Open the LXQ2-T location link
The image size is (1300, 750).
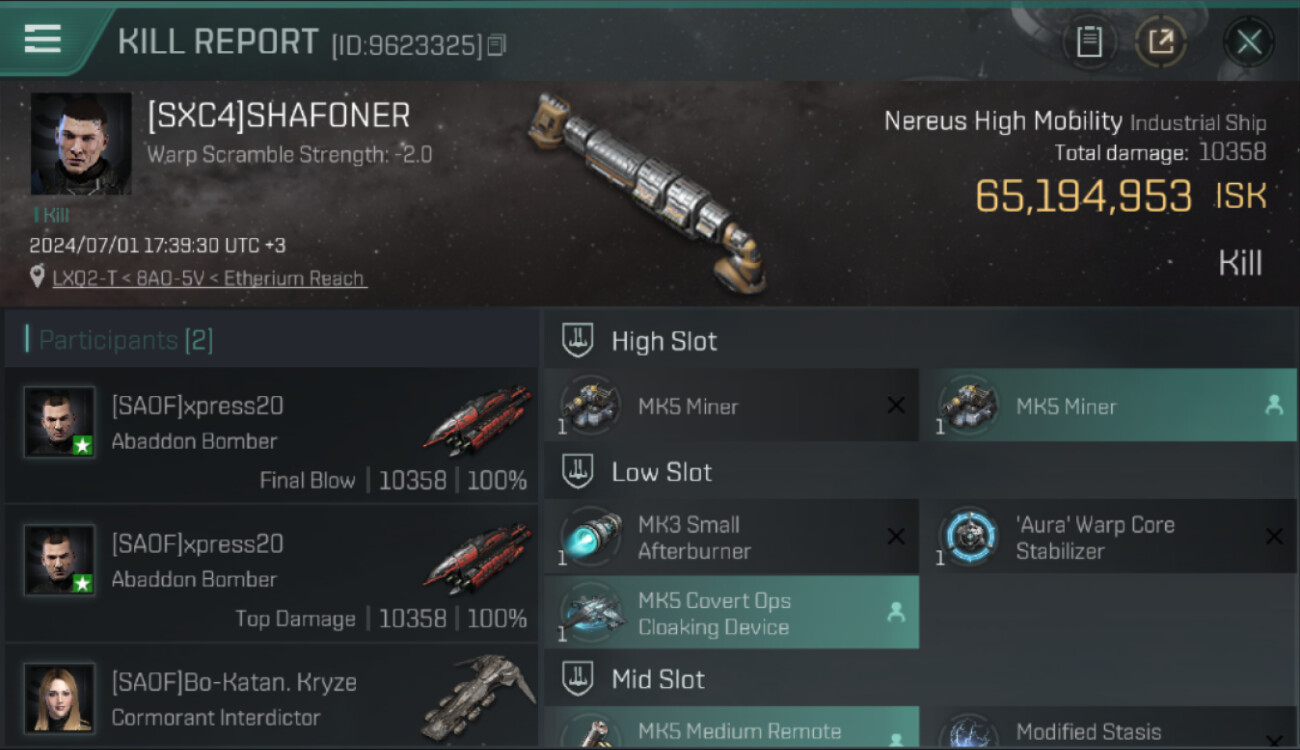coord(209,278)
